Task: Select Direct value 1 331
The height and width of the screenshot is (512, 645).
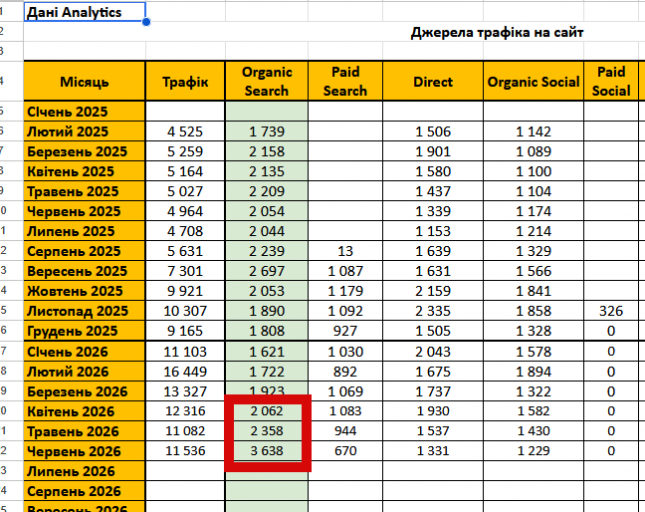Action: click(433, 451)
